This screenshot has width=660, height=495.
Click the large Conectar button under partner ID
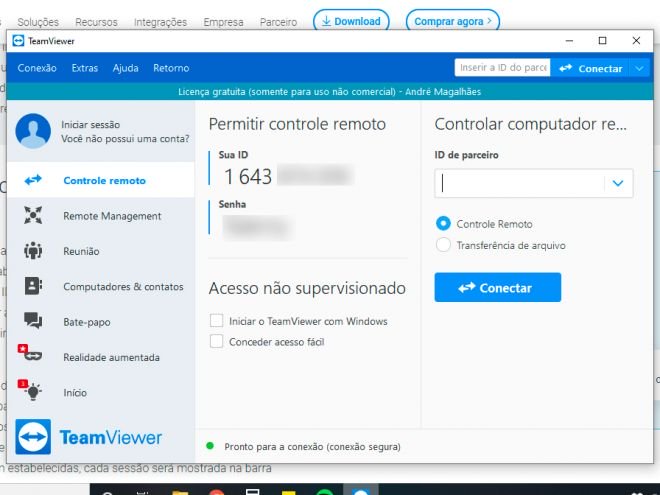[498, 287]
